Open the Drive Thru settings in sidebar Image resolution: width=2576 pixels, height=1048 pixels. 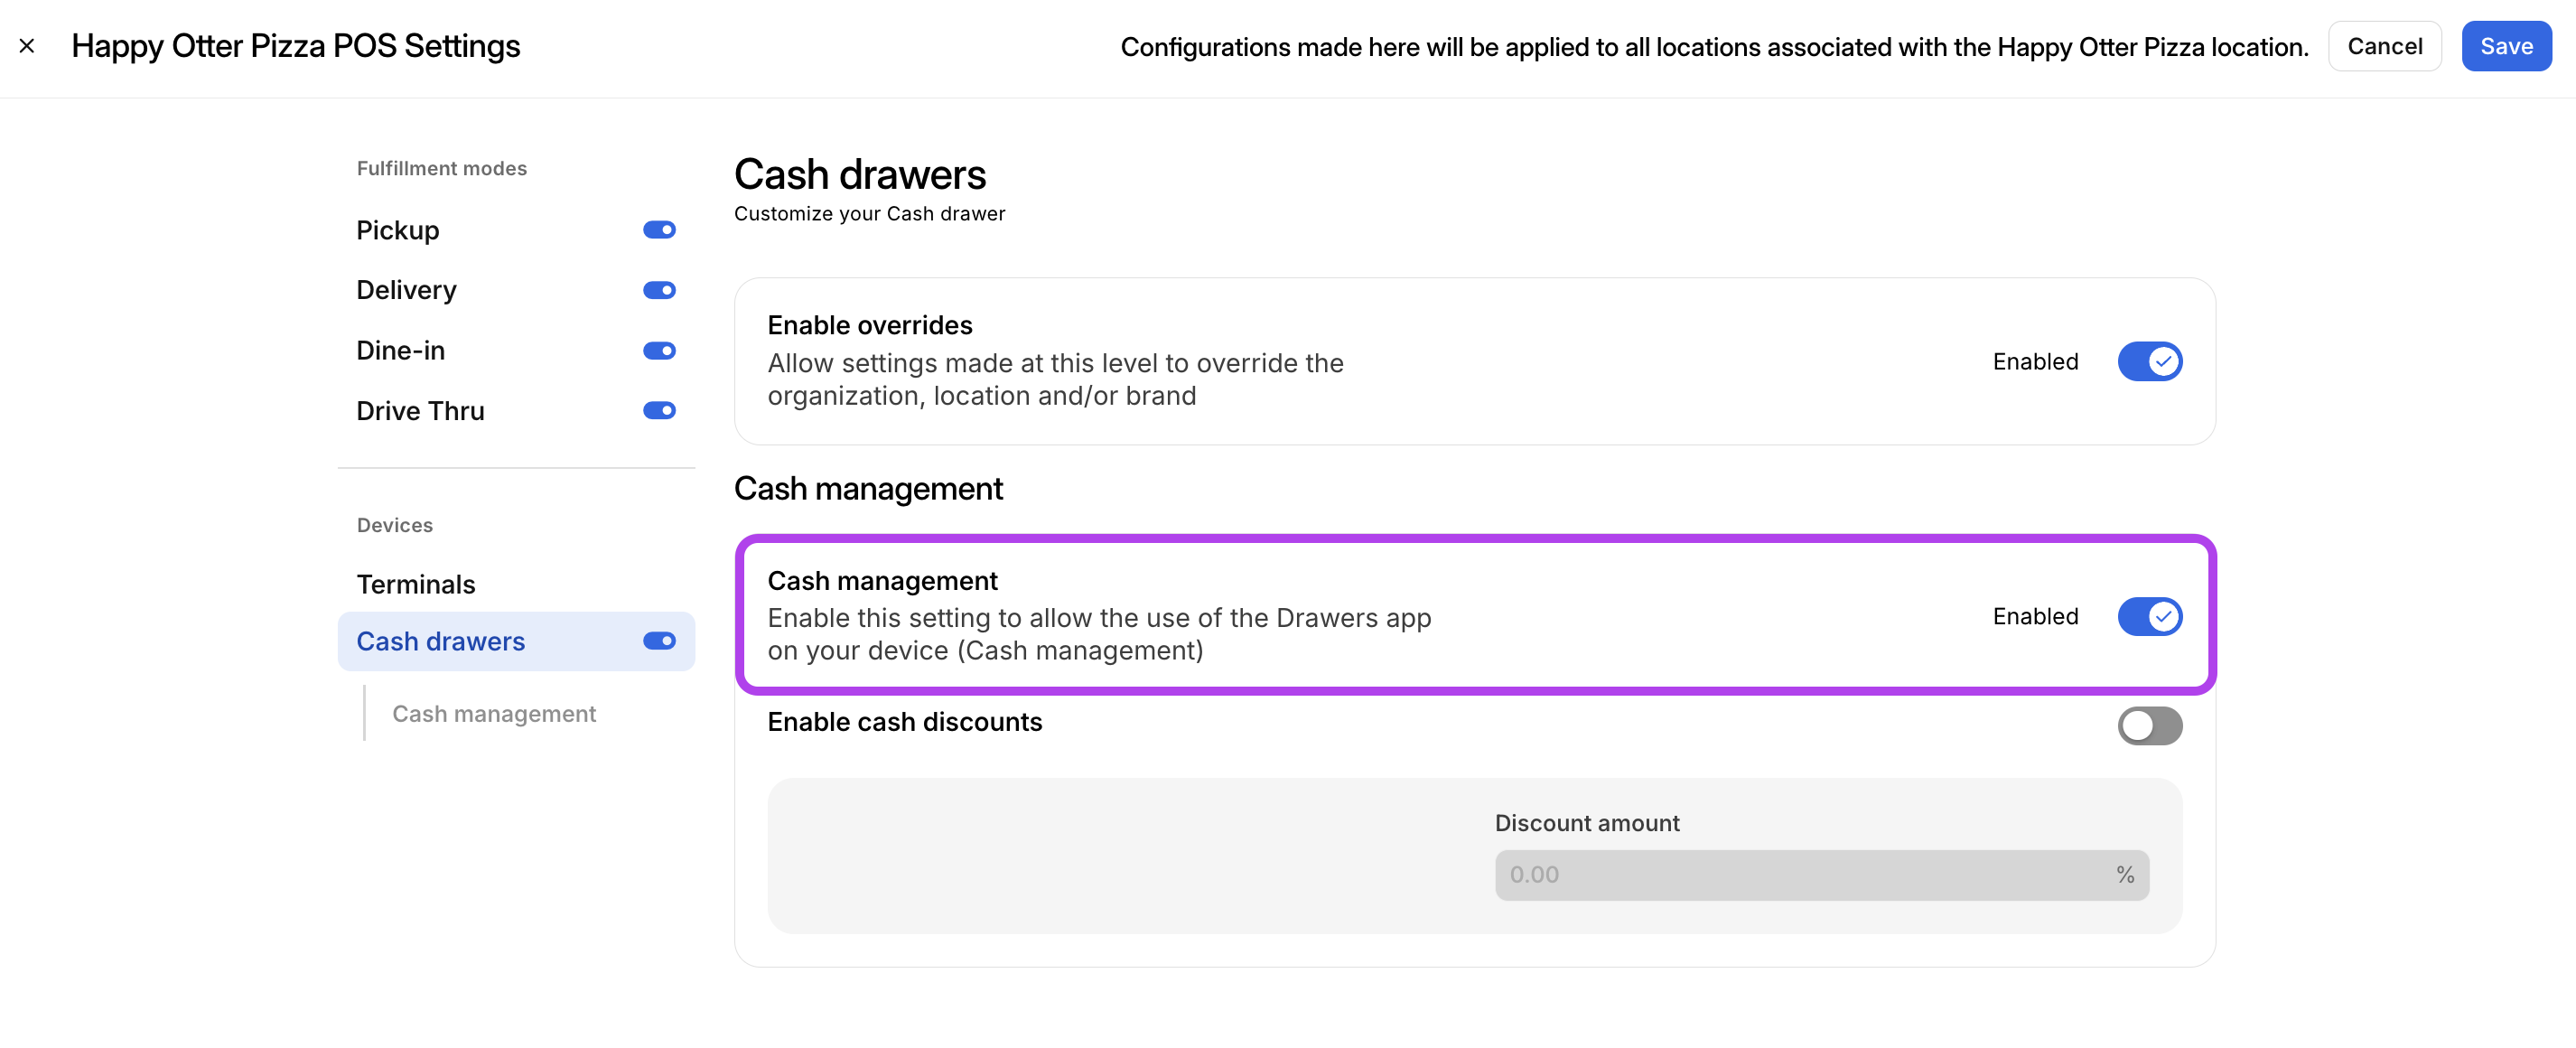(x=420, y=410)
